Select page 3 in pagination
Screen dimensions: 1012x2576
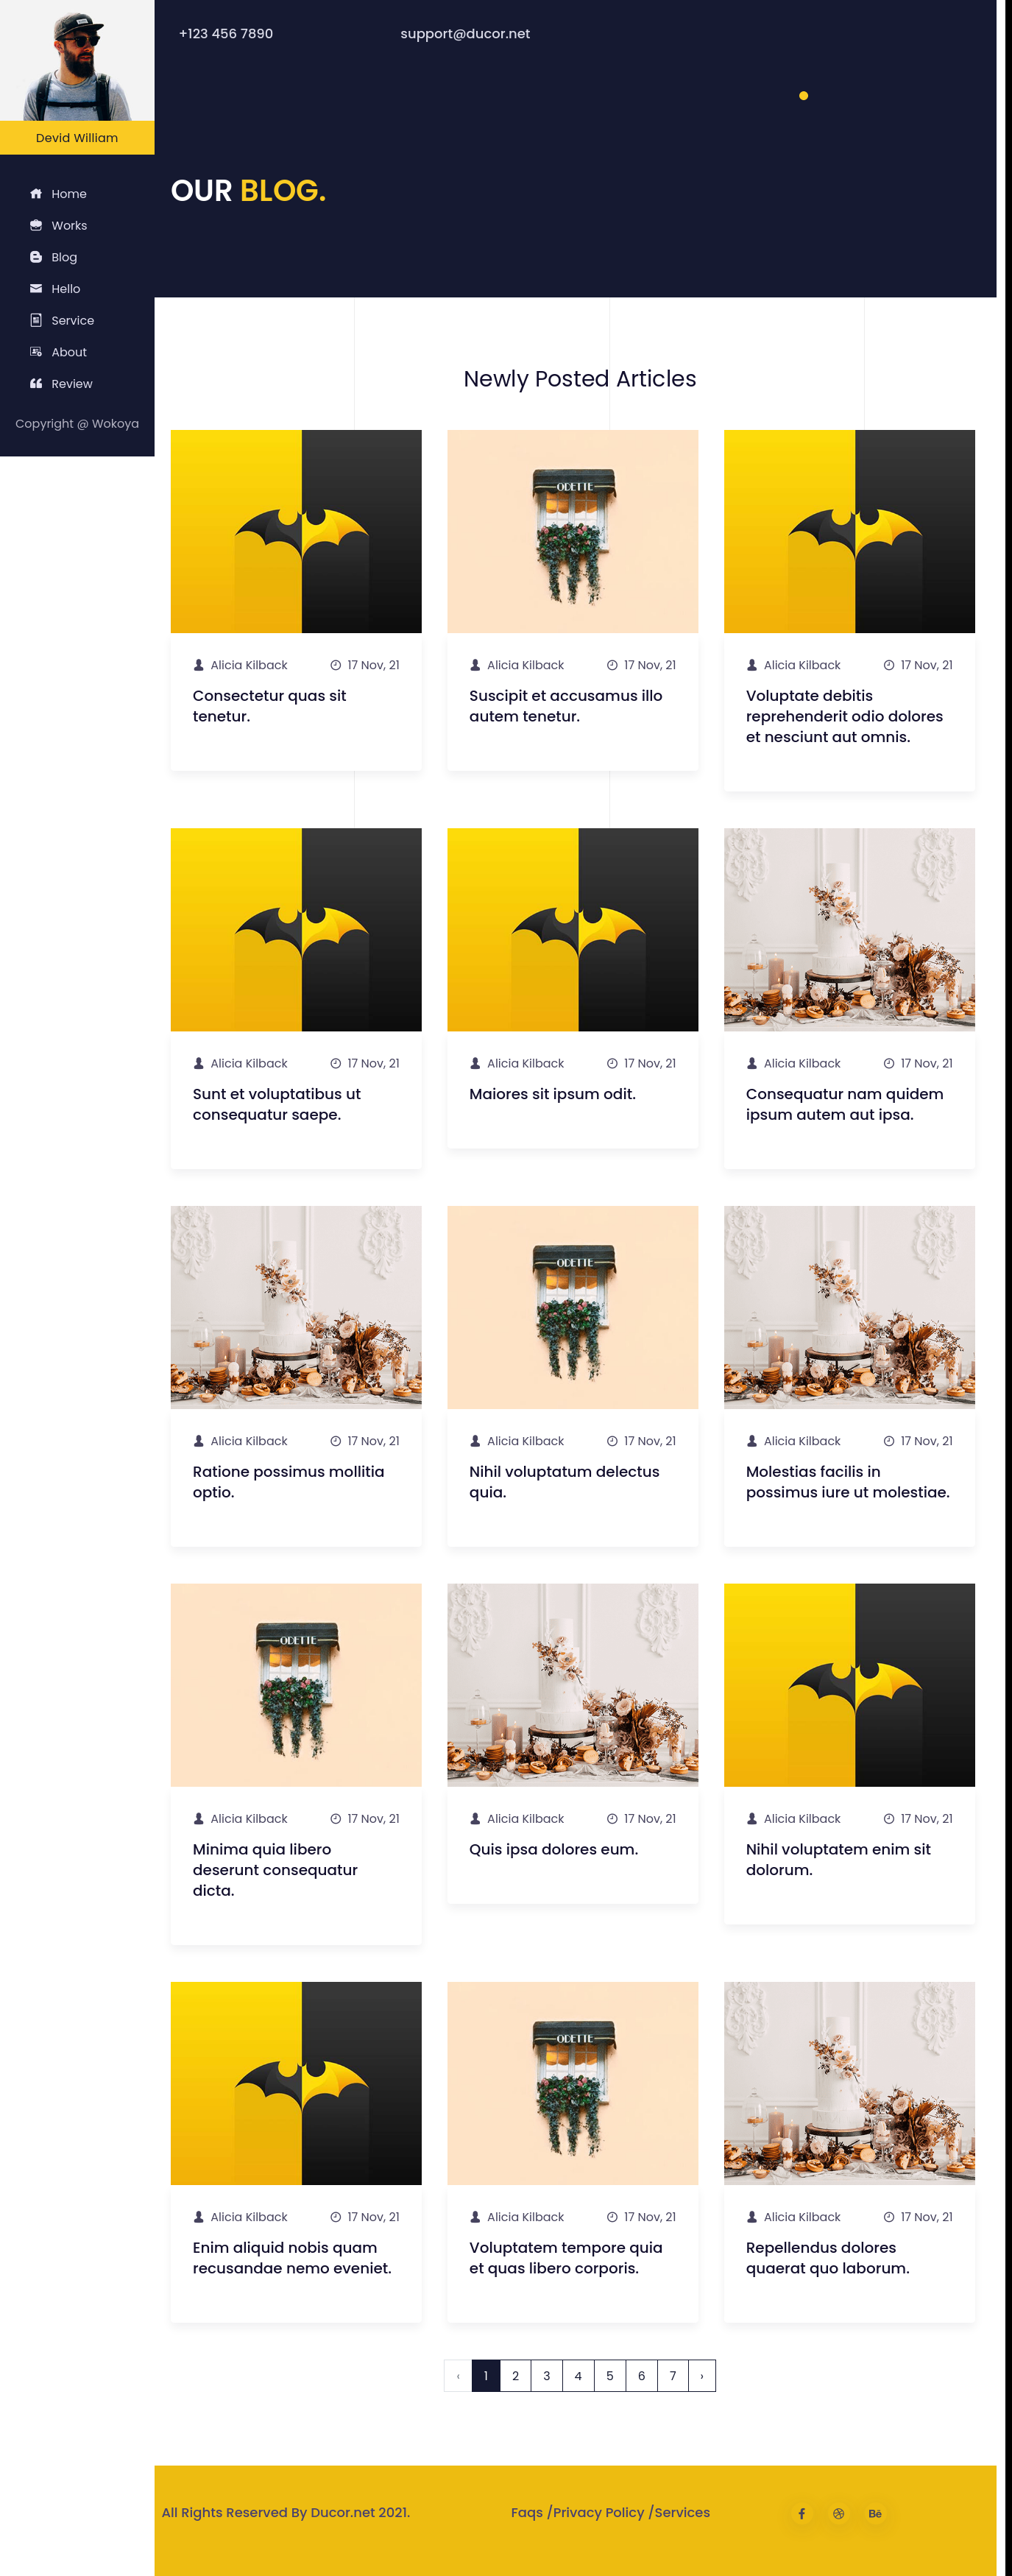pyautogui.click(x=547, y=2376)
